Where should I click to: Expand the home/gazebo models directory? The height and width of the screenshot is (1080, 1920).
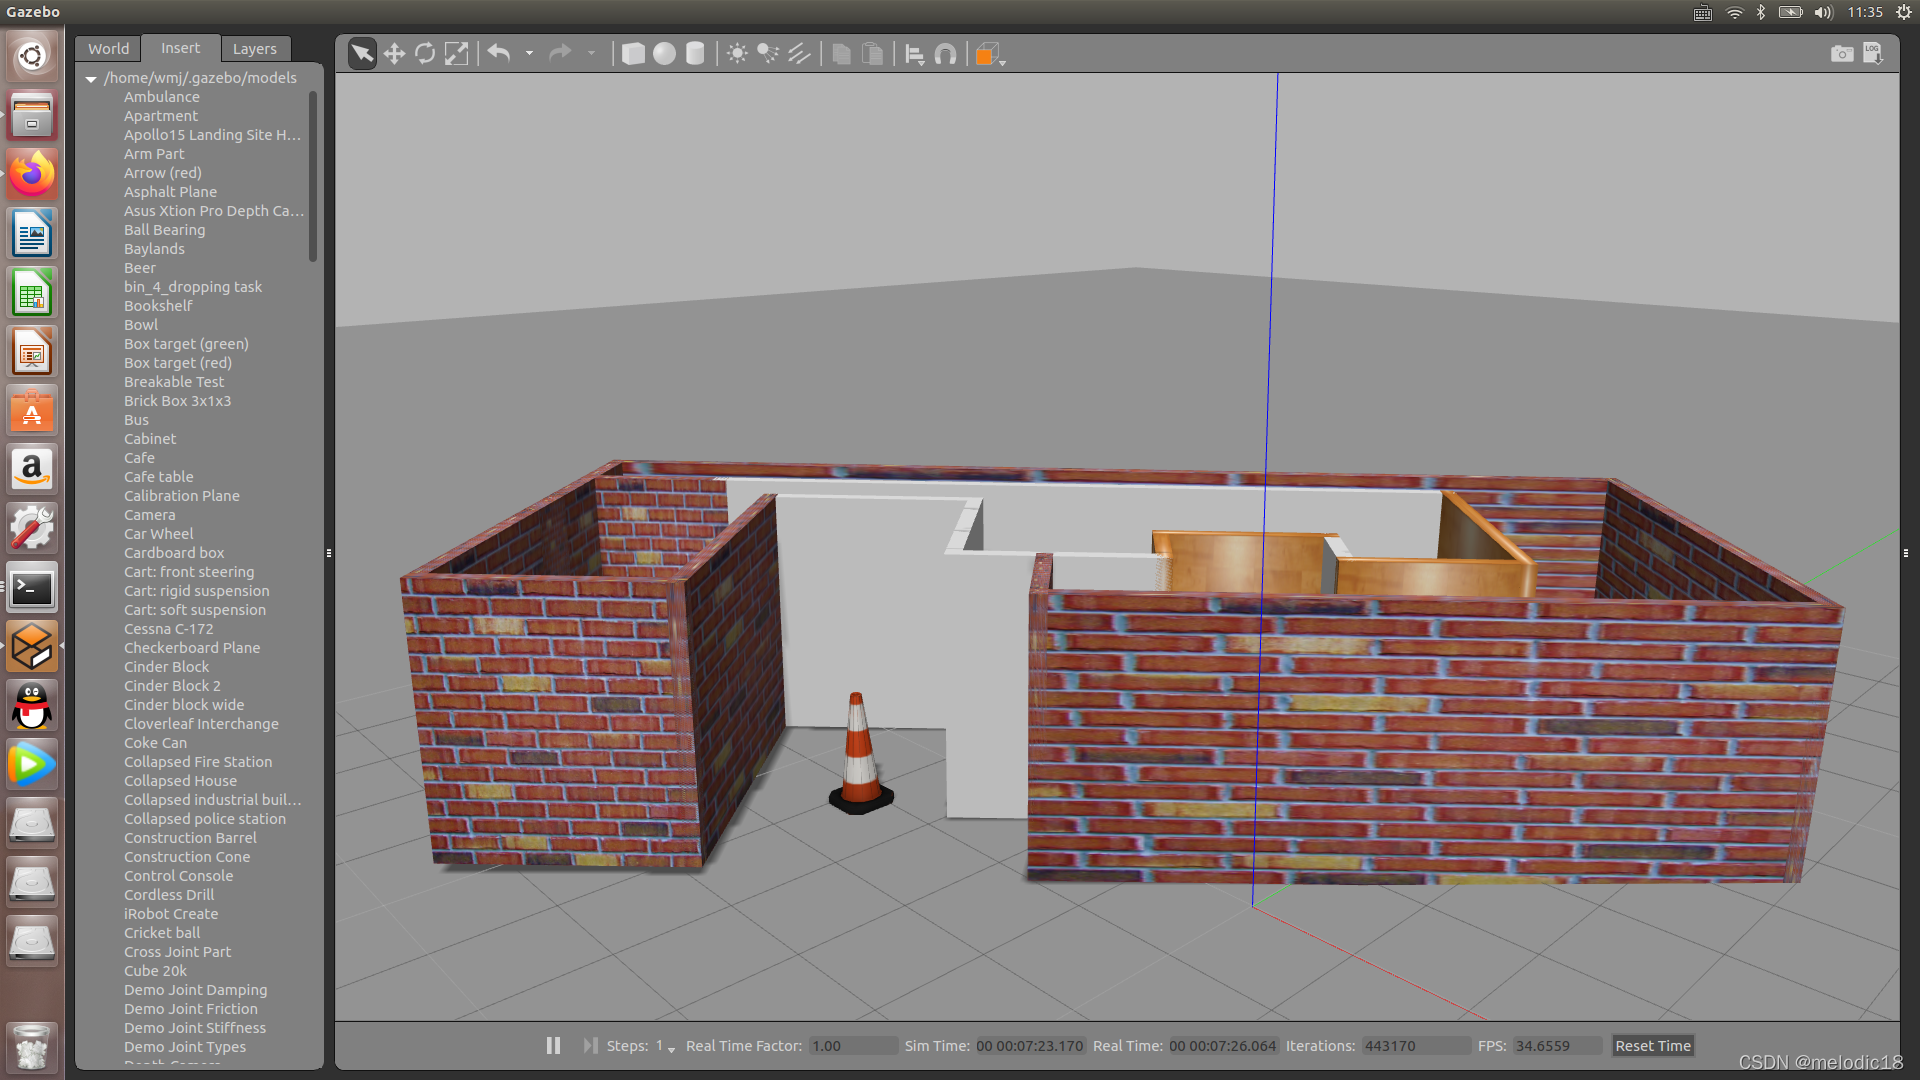tap(90, 76)
